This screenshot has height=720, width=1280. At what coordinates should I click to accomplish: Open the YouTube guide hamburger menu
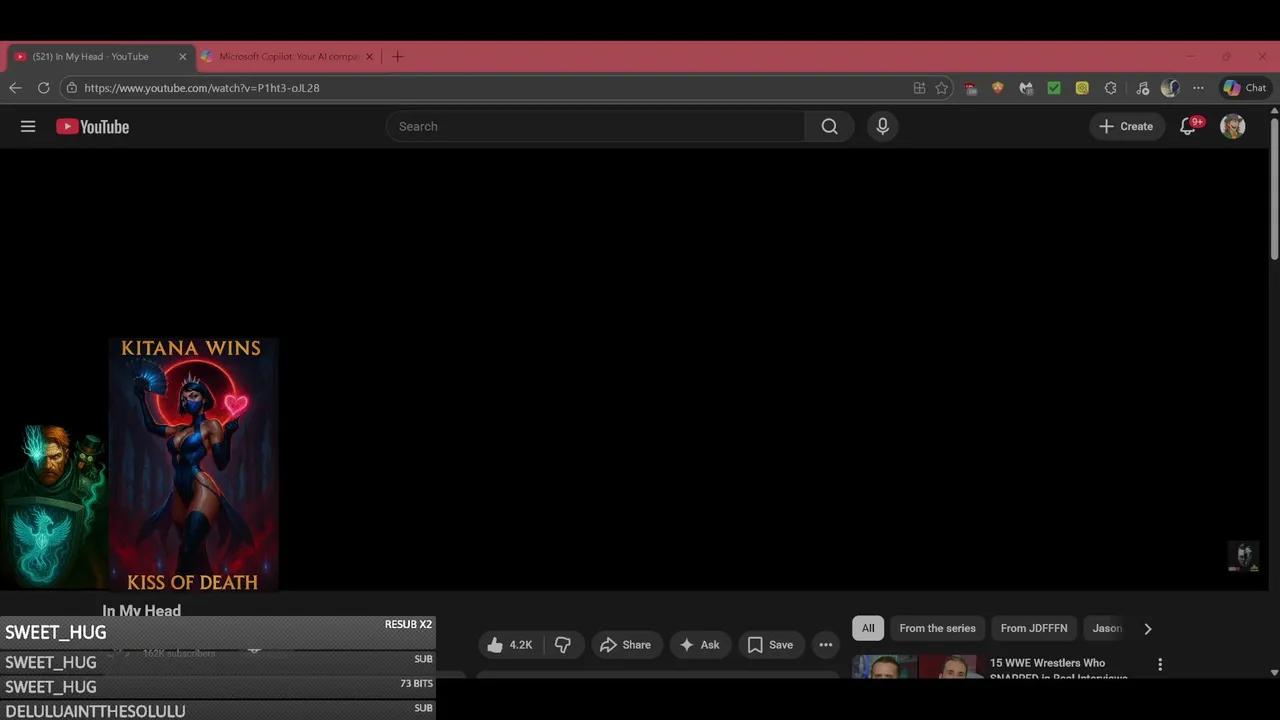pyautogui.click(x=28, y=126)
